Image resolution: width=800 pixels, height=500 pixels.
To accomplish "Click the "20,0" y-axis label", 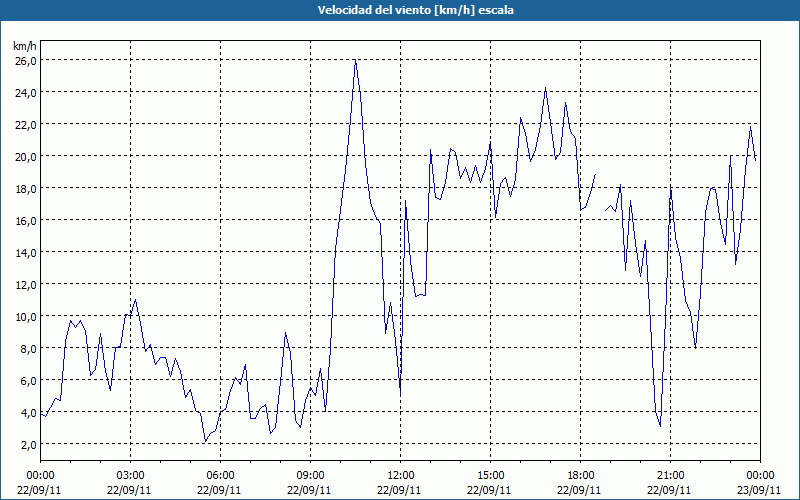I will pyautogui.click(x=26, y=157).
